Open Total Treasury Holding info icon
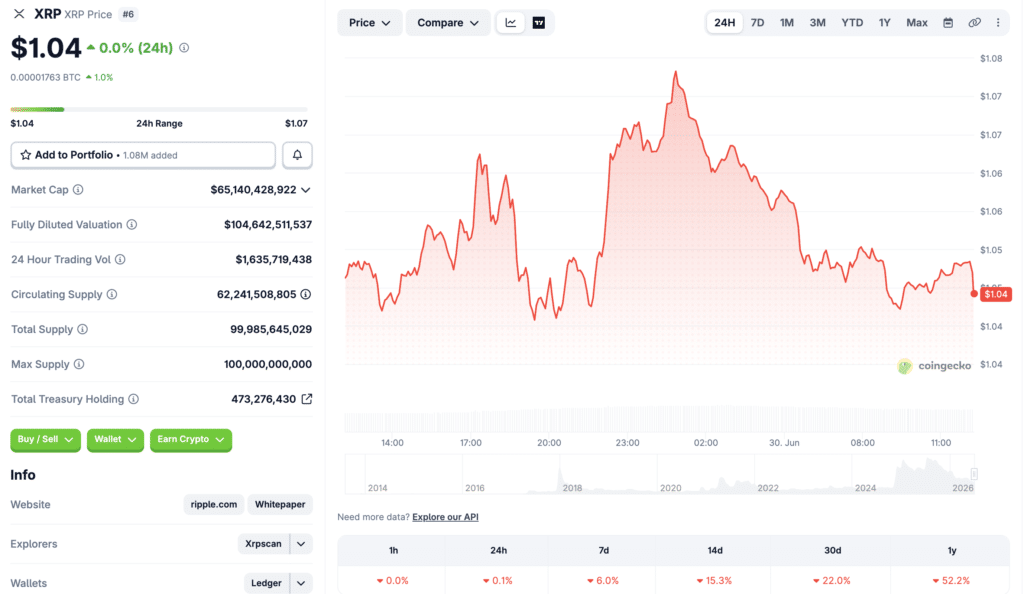The height and width of the screenshot is (594, 1024). [133, 399]
